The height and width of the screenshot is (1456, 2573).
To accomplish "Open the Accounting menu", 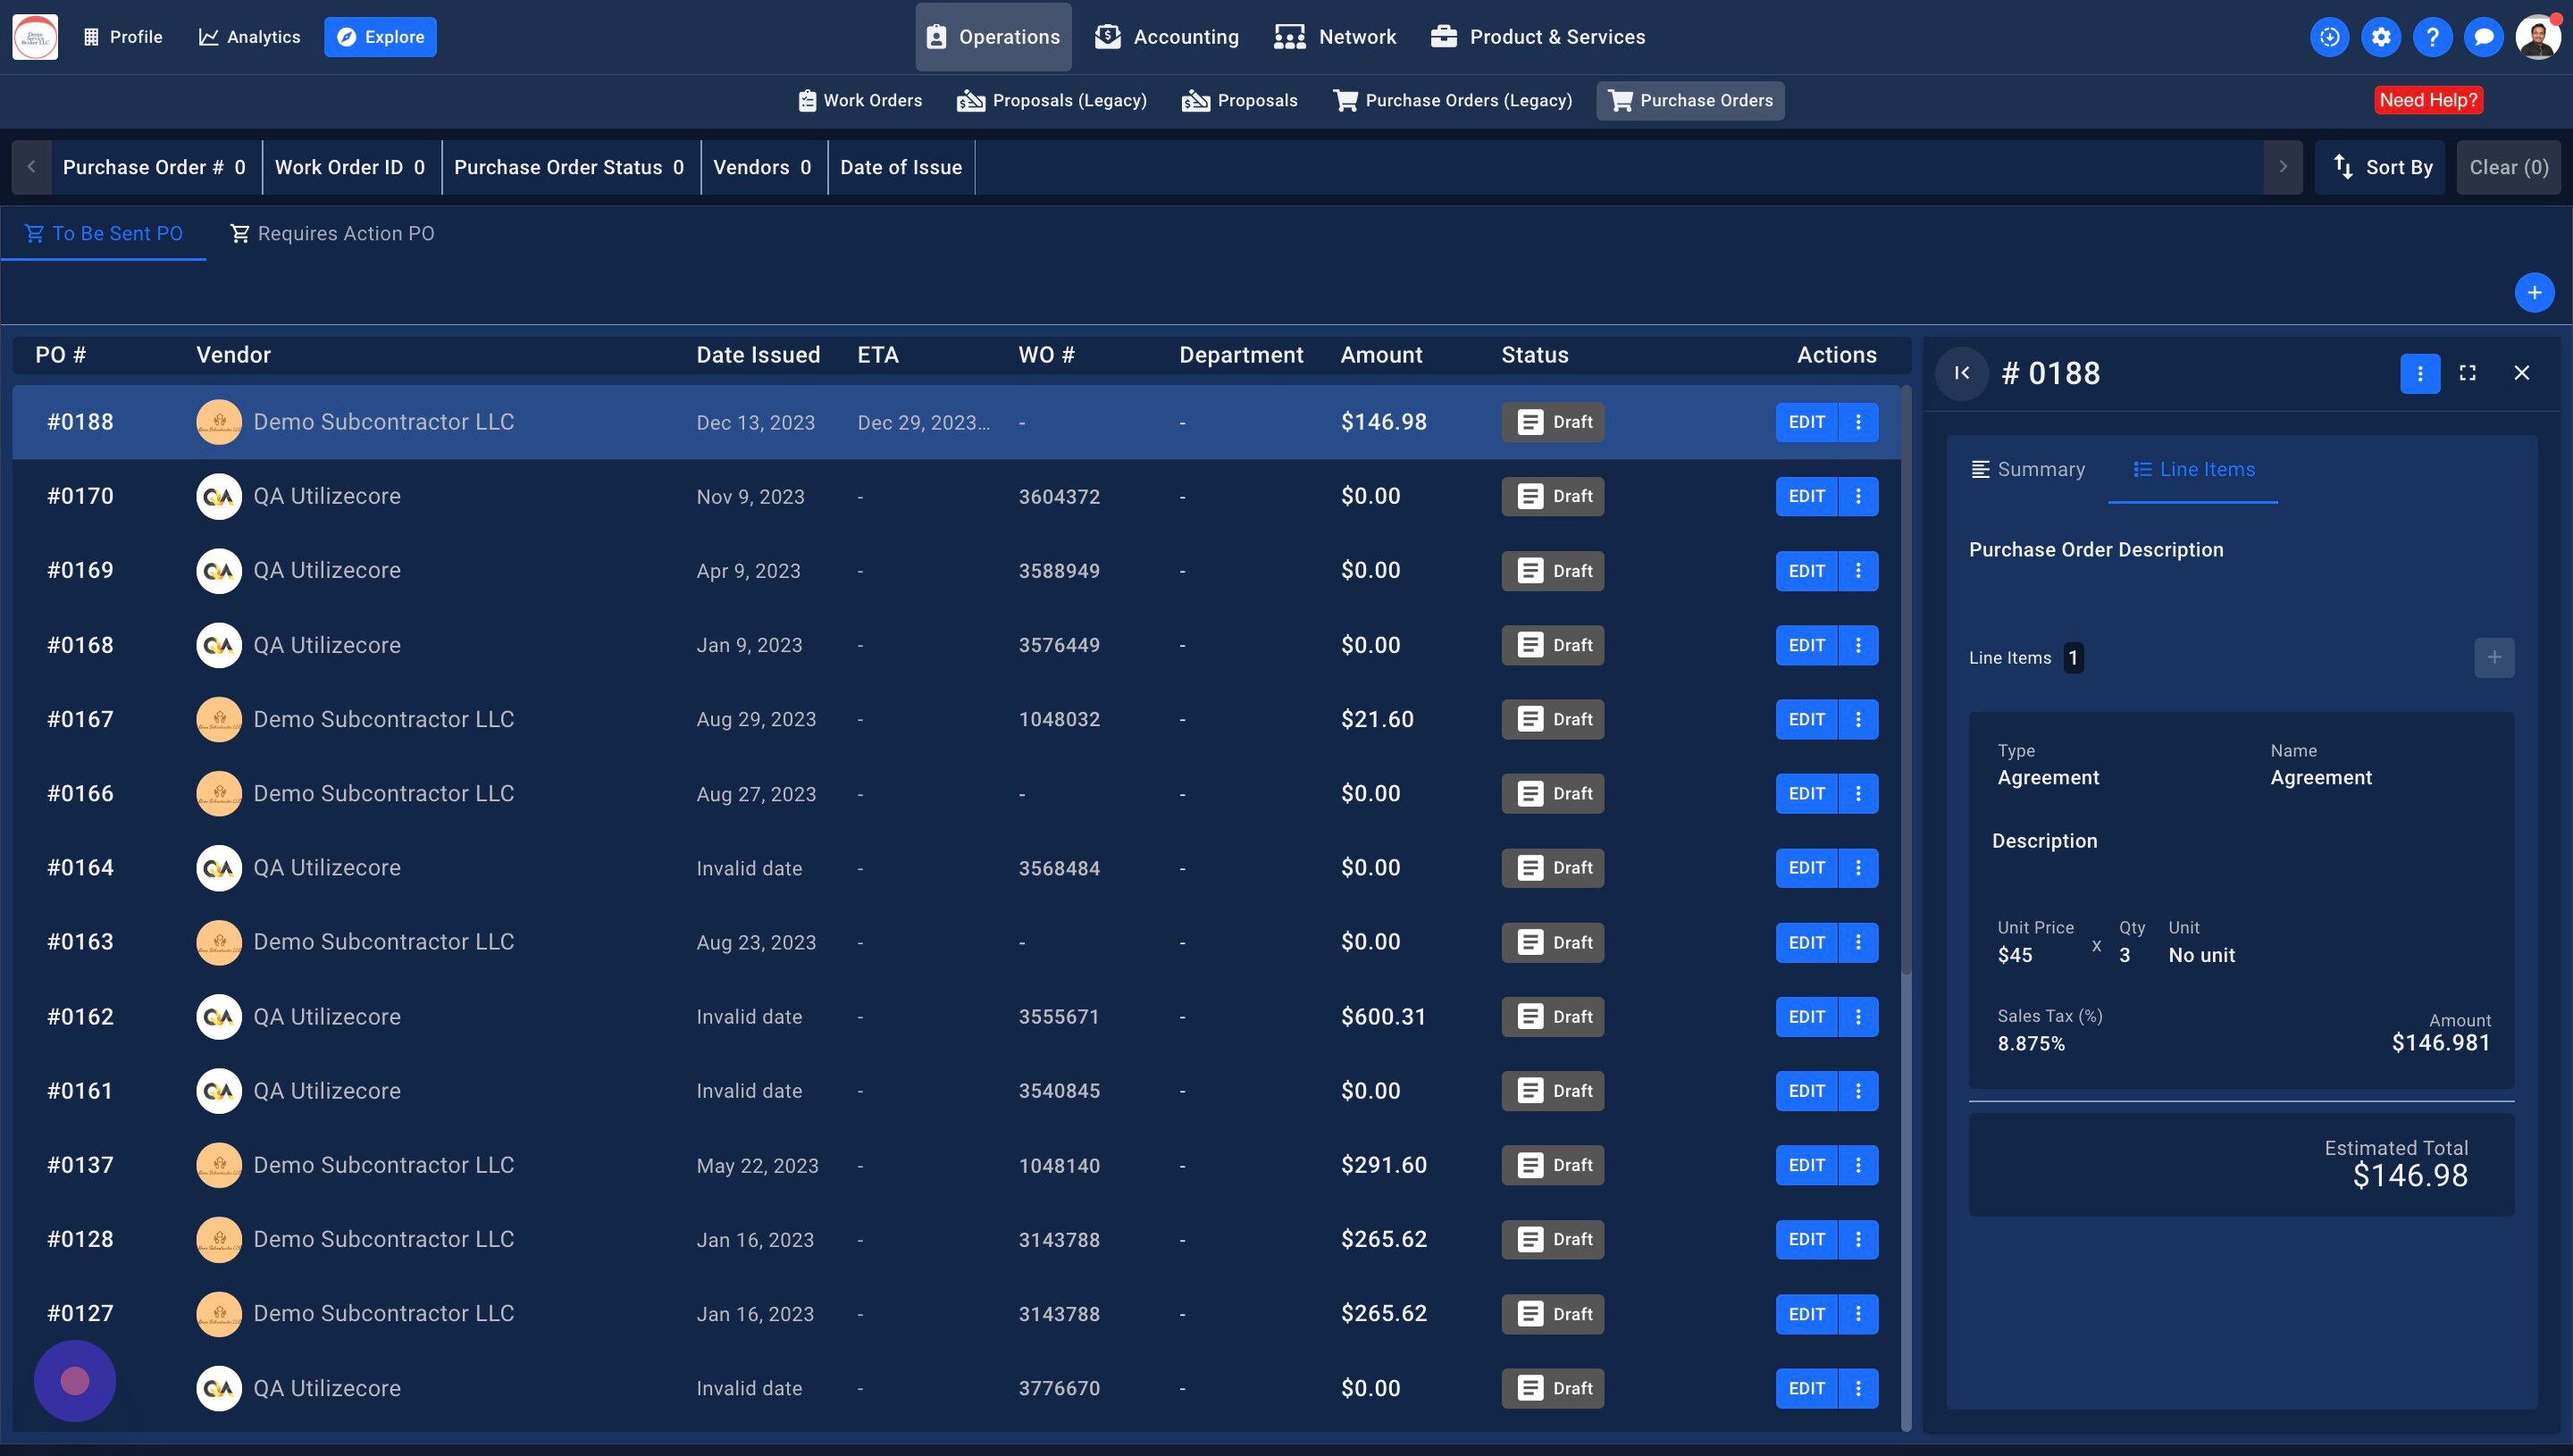I will click(1167, 37).
